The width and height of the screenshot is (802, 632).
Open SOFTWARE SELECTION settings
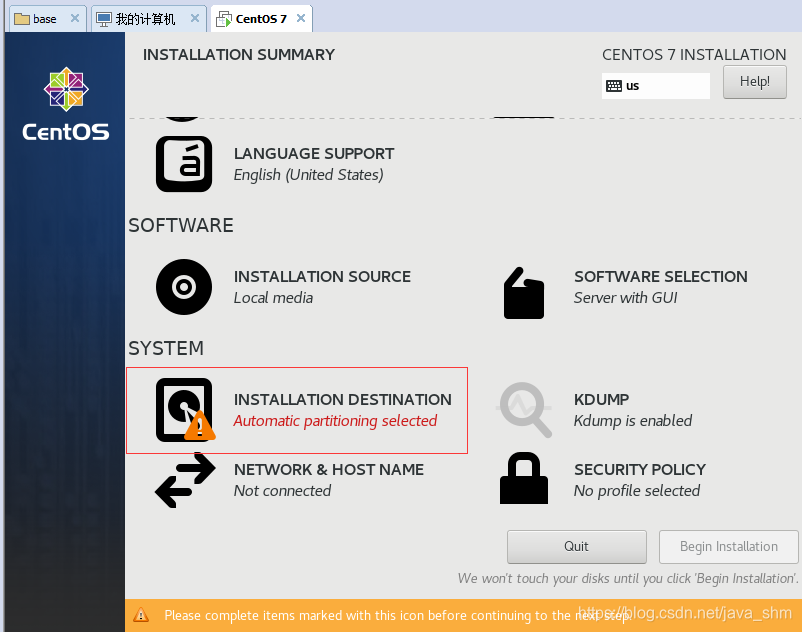[624, 292]
